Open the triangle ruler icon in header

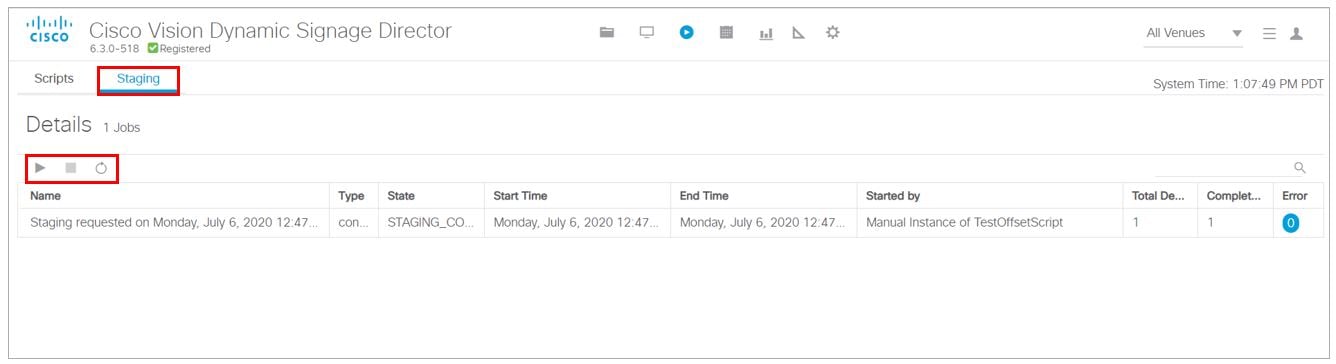coord(798,33)
